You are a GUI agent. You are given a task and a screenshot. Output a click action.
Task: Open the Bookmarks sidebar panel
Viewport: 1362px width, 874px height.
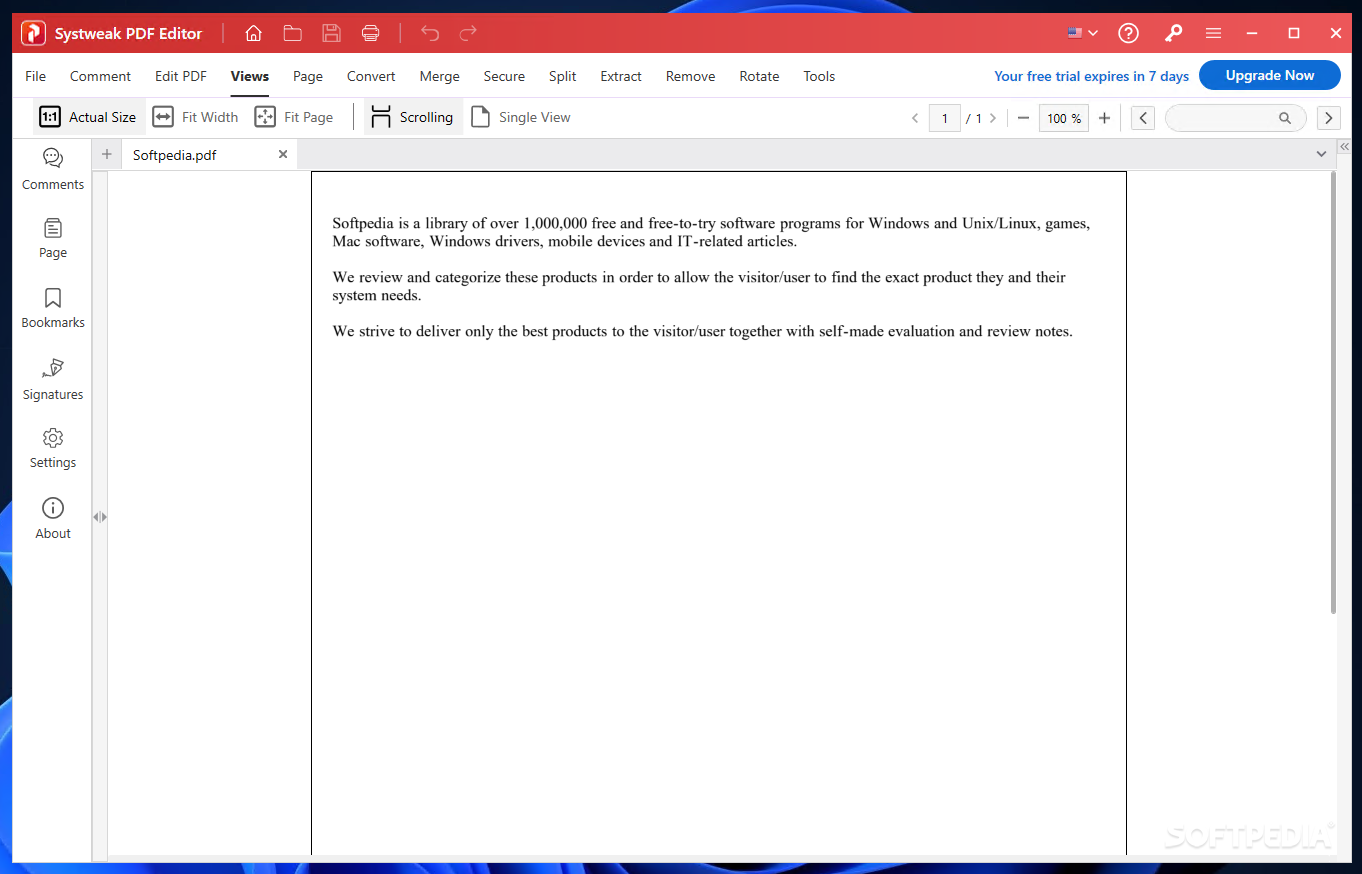click(x=53, y=308)
